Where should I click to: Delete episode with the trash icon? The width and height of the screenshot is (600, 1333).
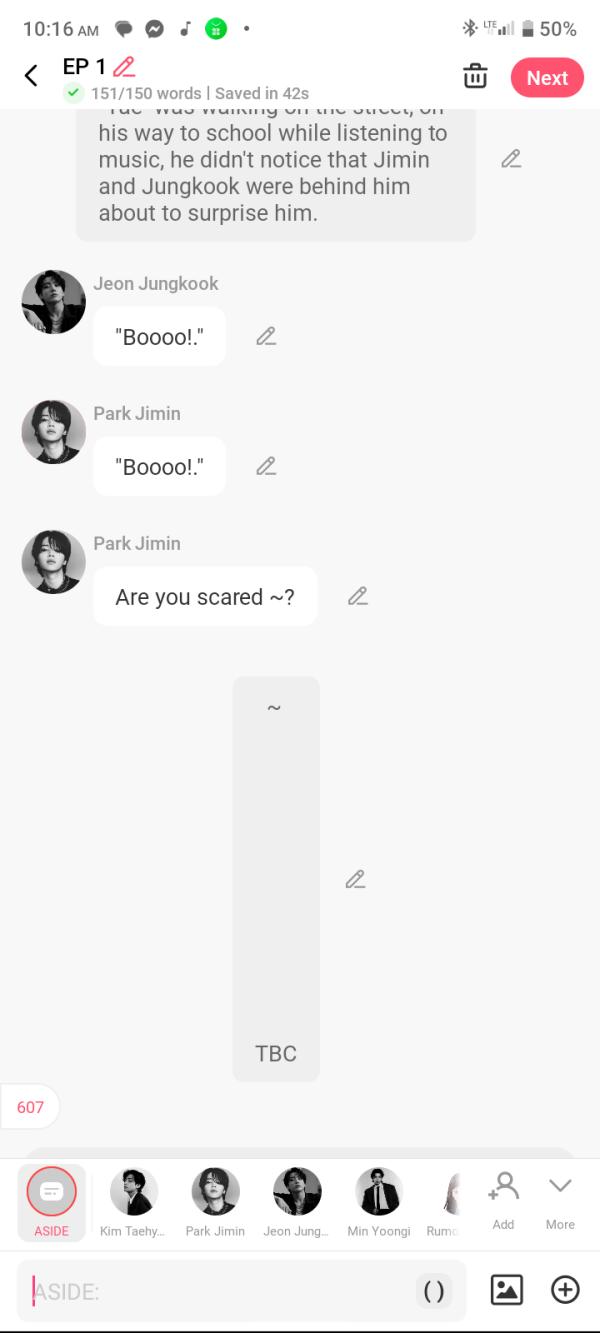(475, 77)
